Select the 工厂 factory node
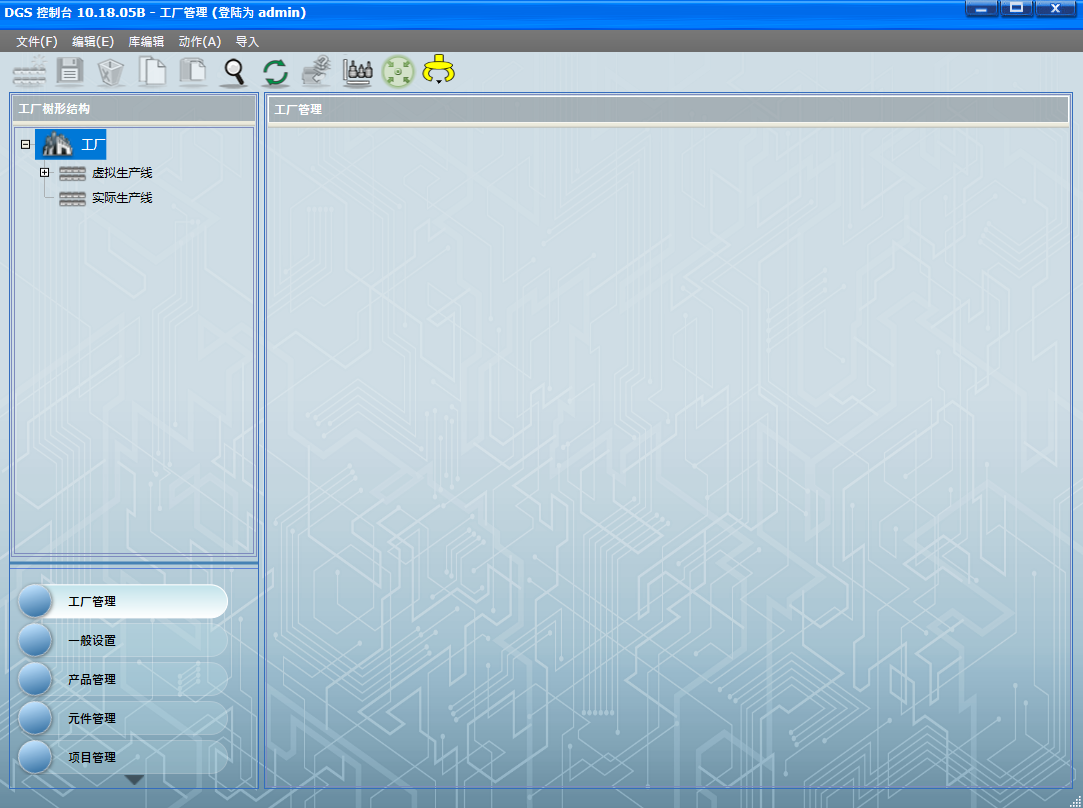 (92, 145)
